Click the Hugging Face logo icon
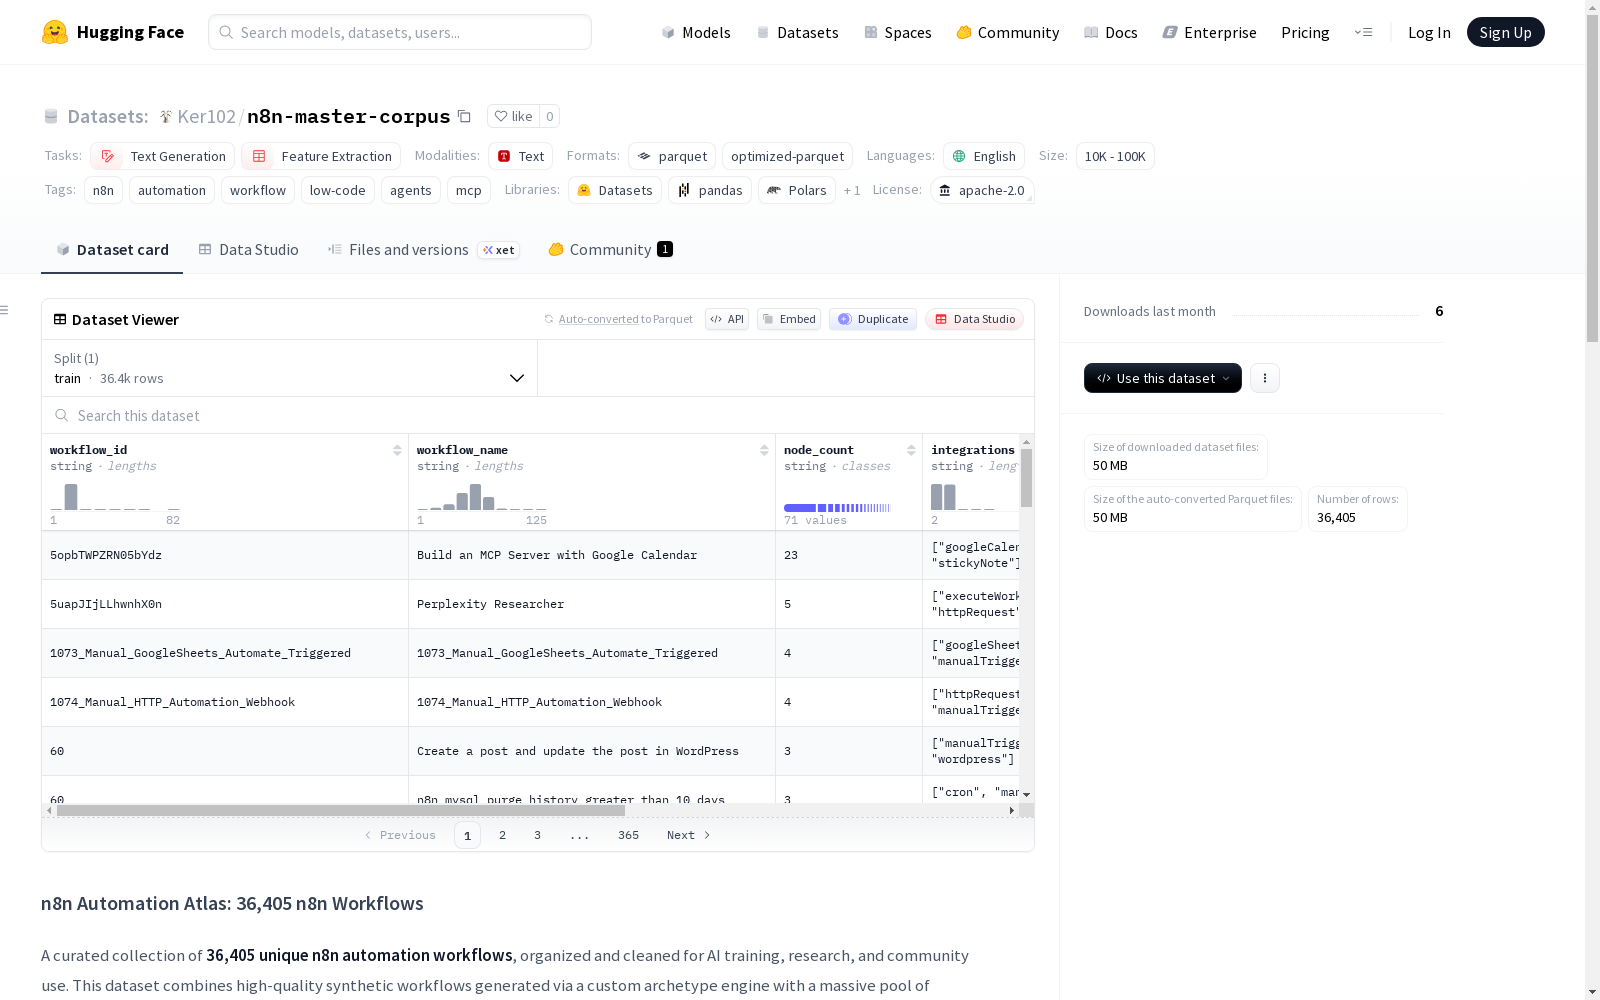 (55, 32)
